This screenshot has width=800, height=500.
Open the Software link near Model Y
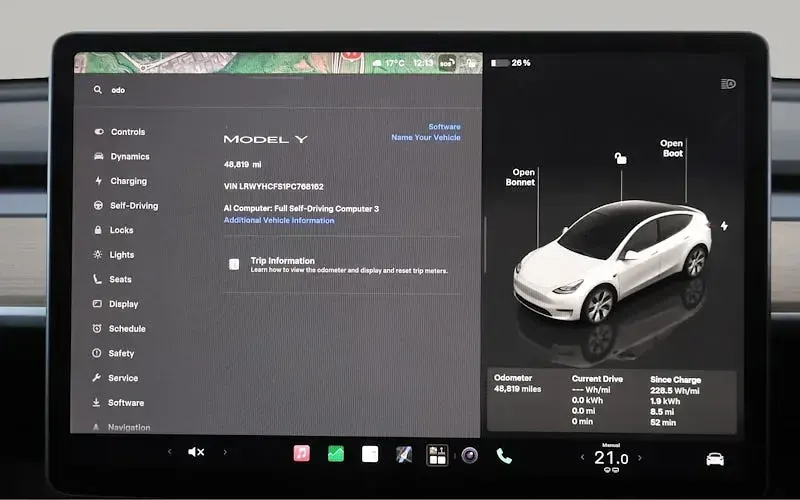[x=444, y=127]
